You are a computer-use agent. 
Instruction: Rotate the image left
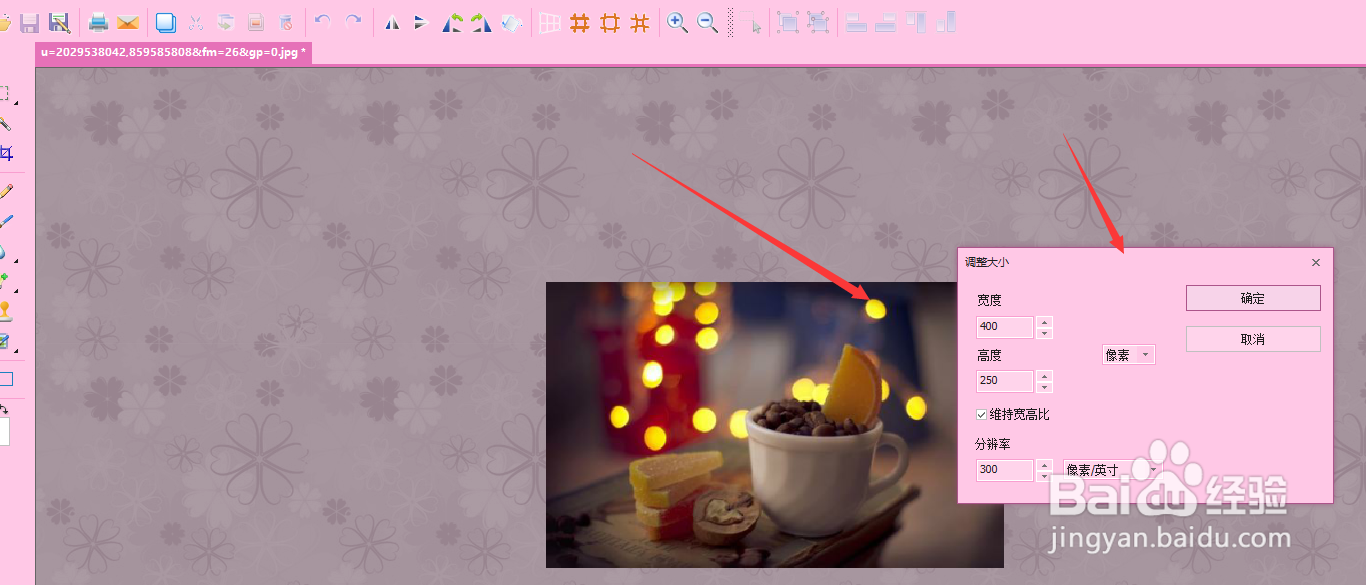click(453, 22)
